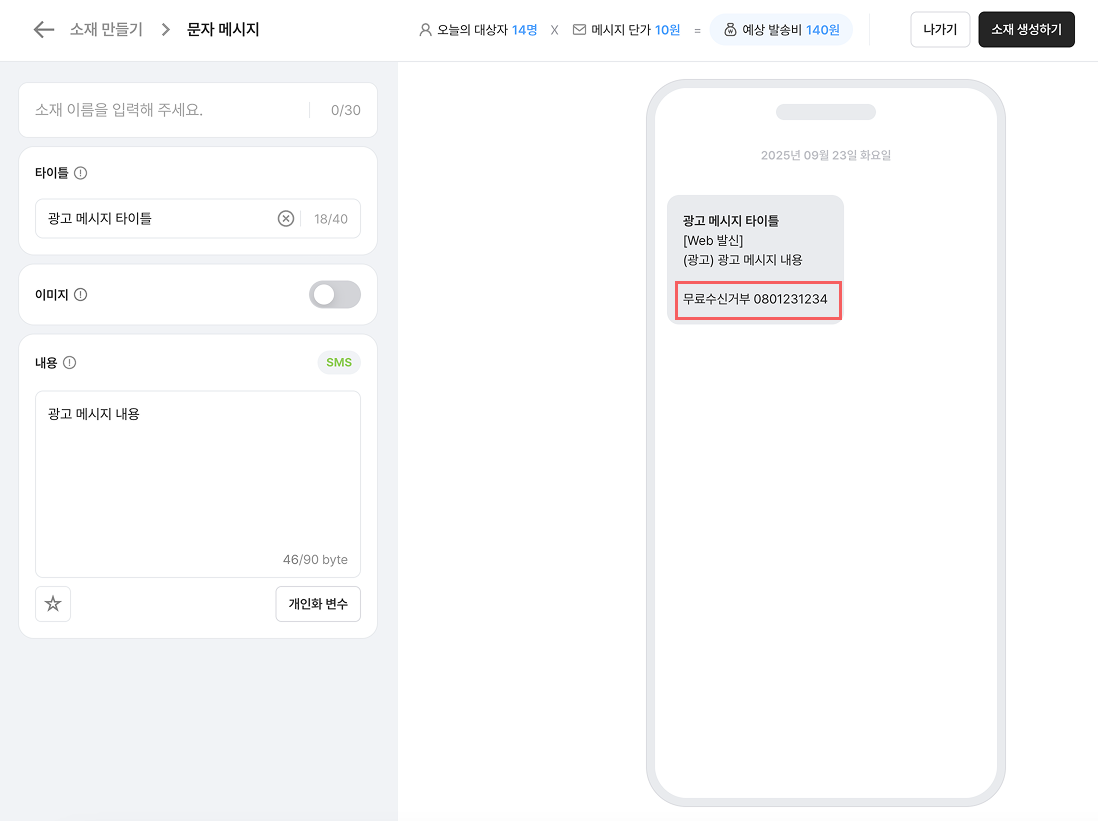Select the 문자 메시지 breadcrumb title

(x=223, y=30)
